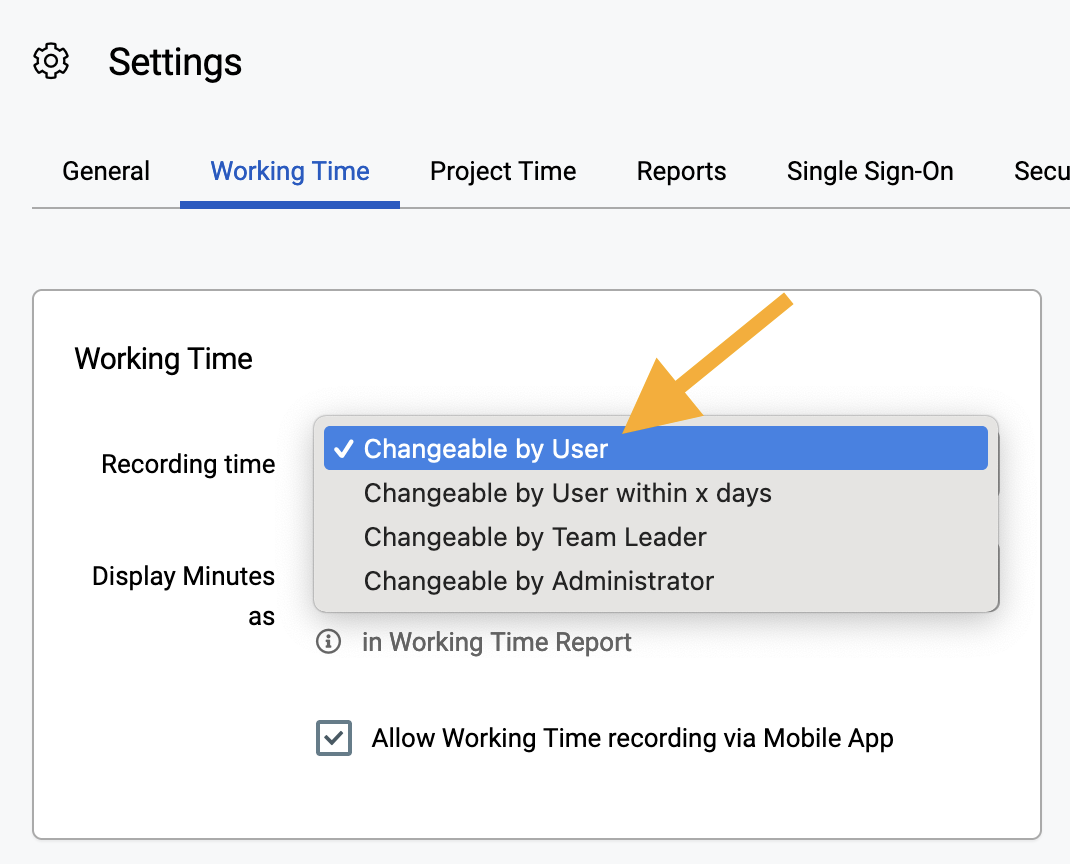The image size is (1070, 864).
Task: Click the Allow Working Time recording label text
Action: tap(633, 738)
